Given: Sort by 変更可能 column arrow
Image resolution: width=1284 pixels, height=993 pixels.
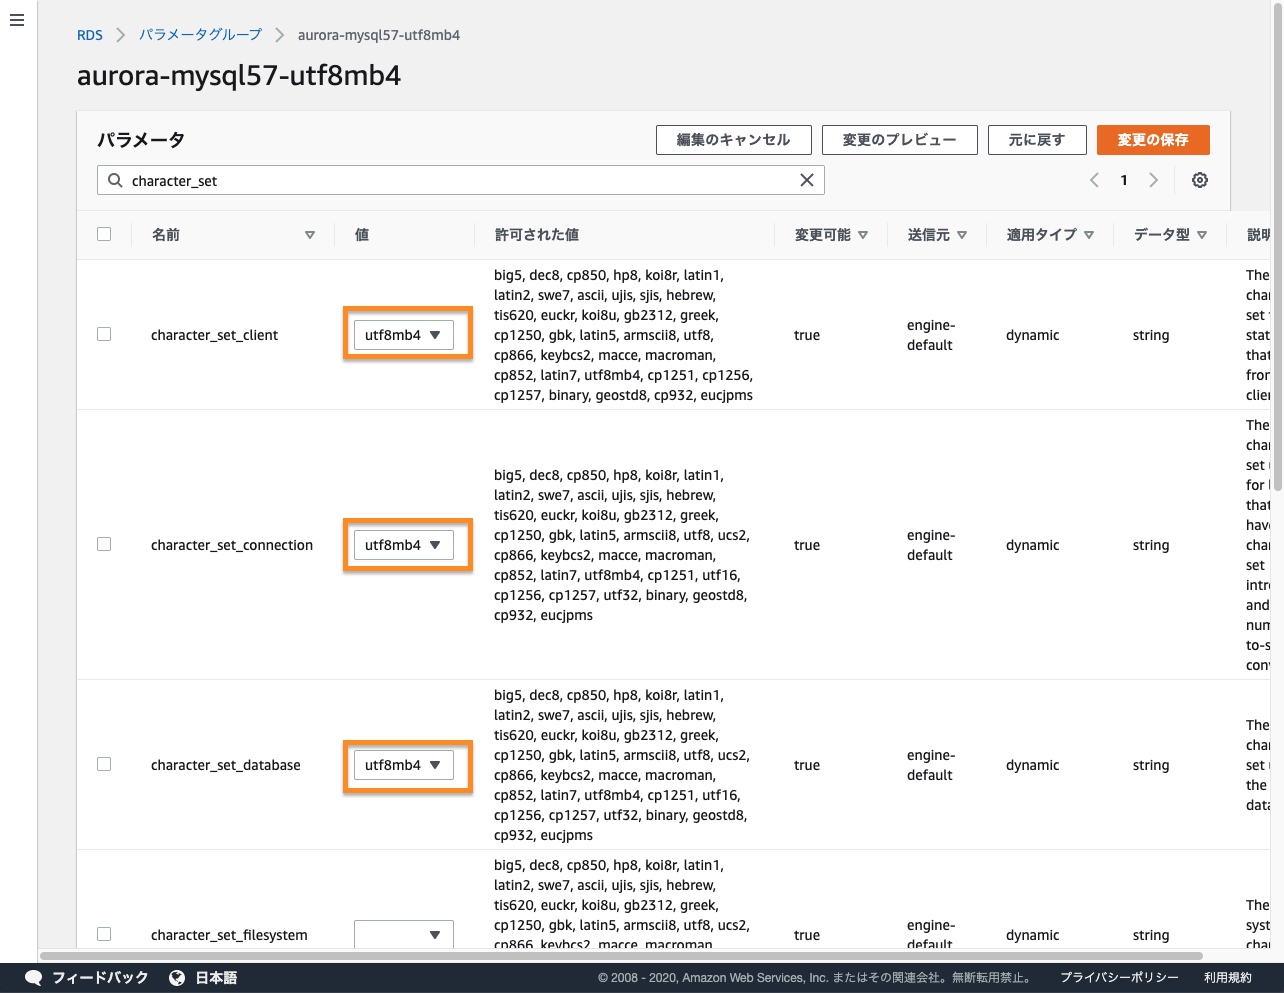Looking at the screenshot, I should point(863,235).
